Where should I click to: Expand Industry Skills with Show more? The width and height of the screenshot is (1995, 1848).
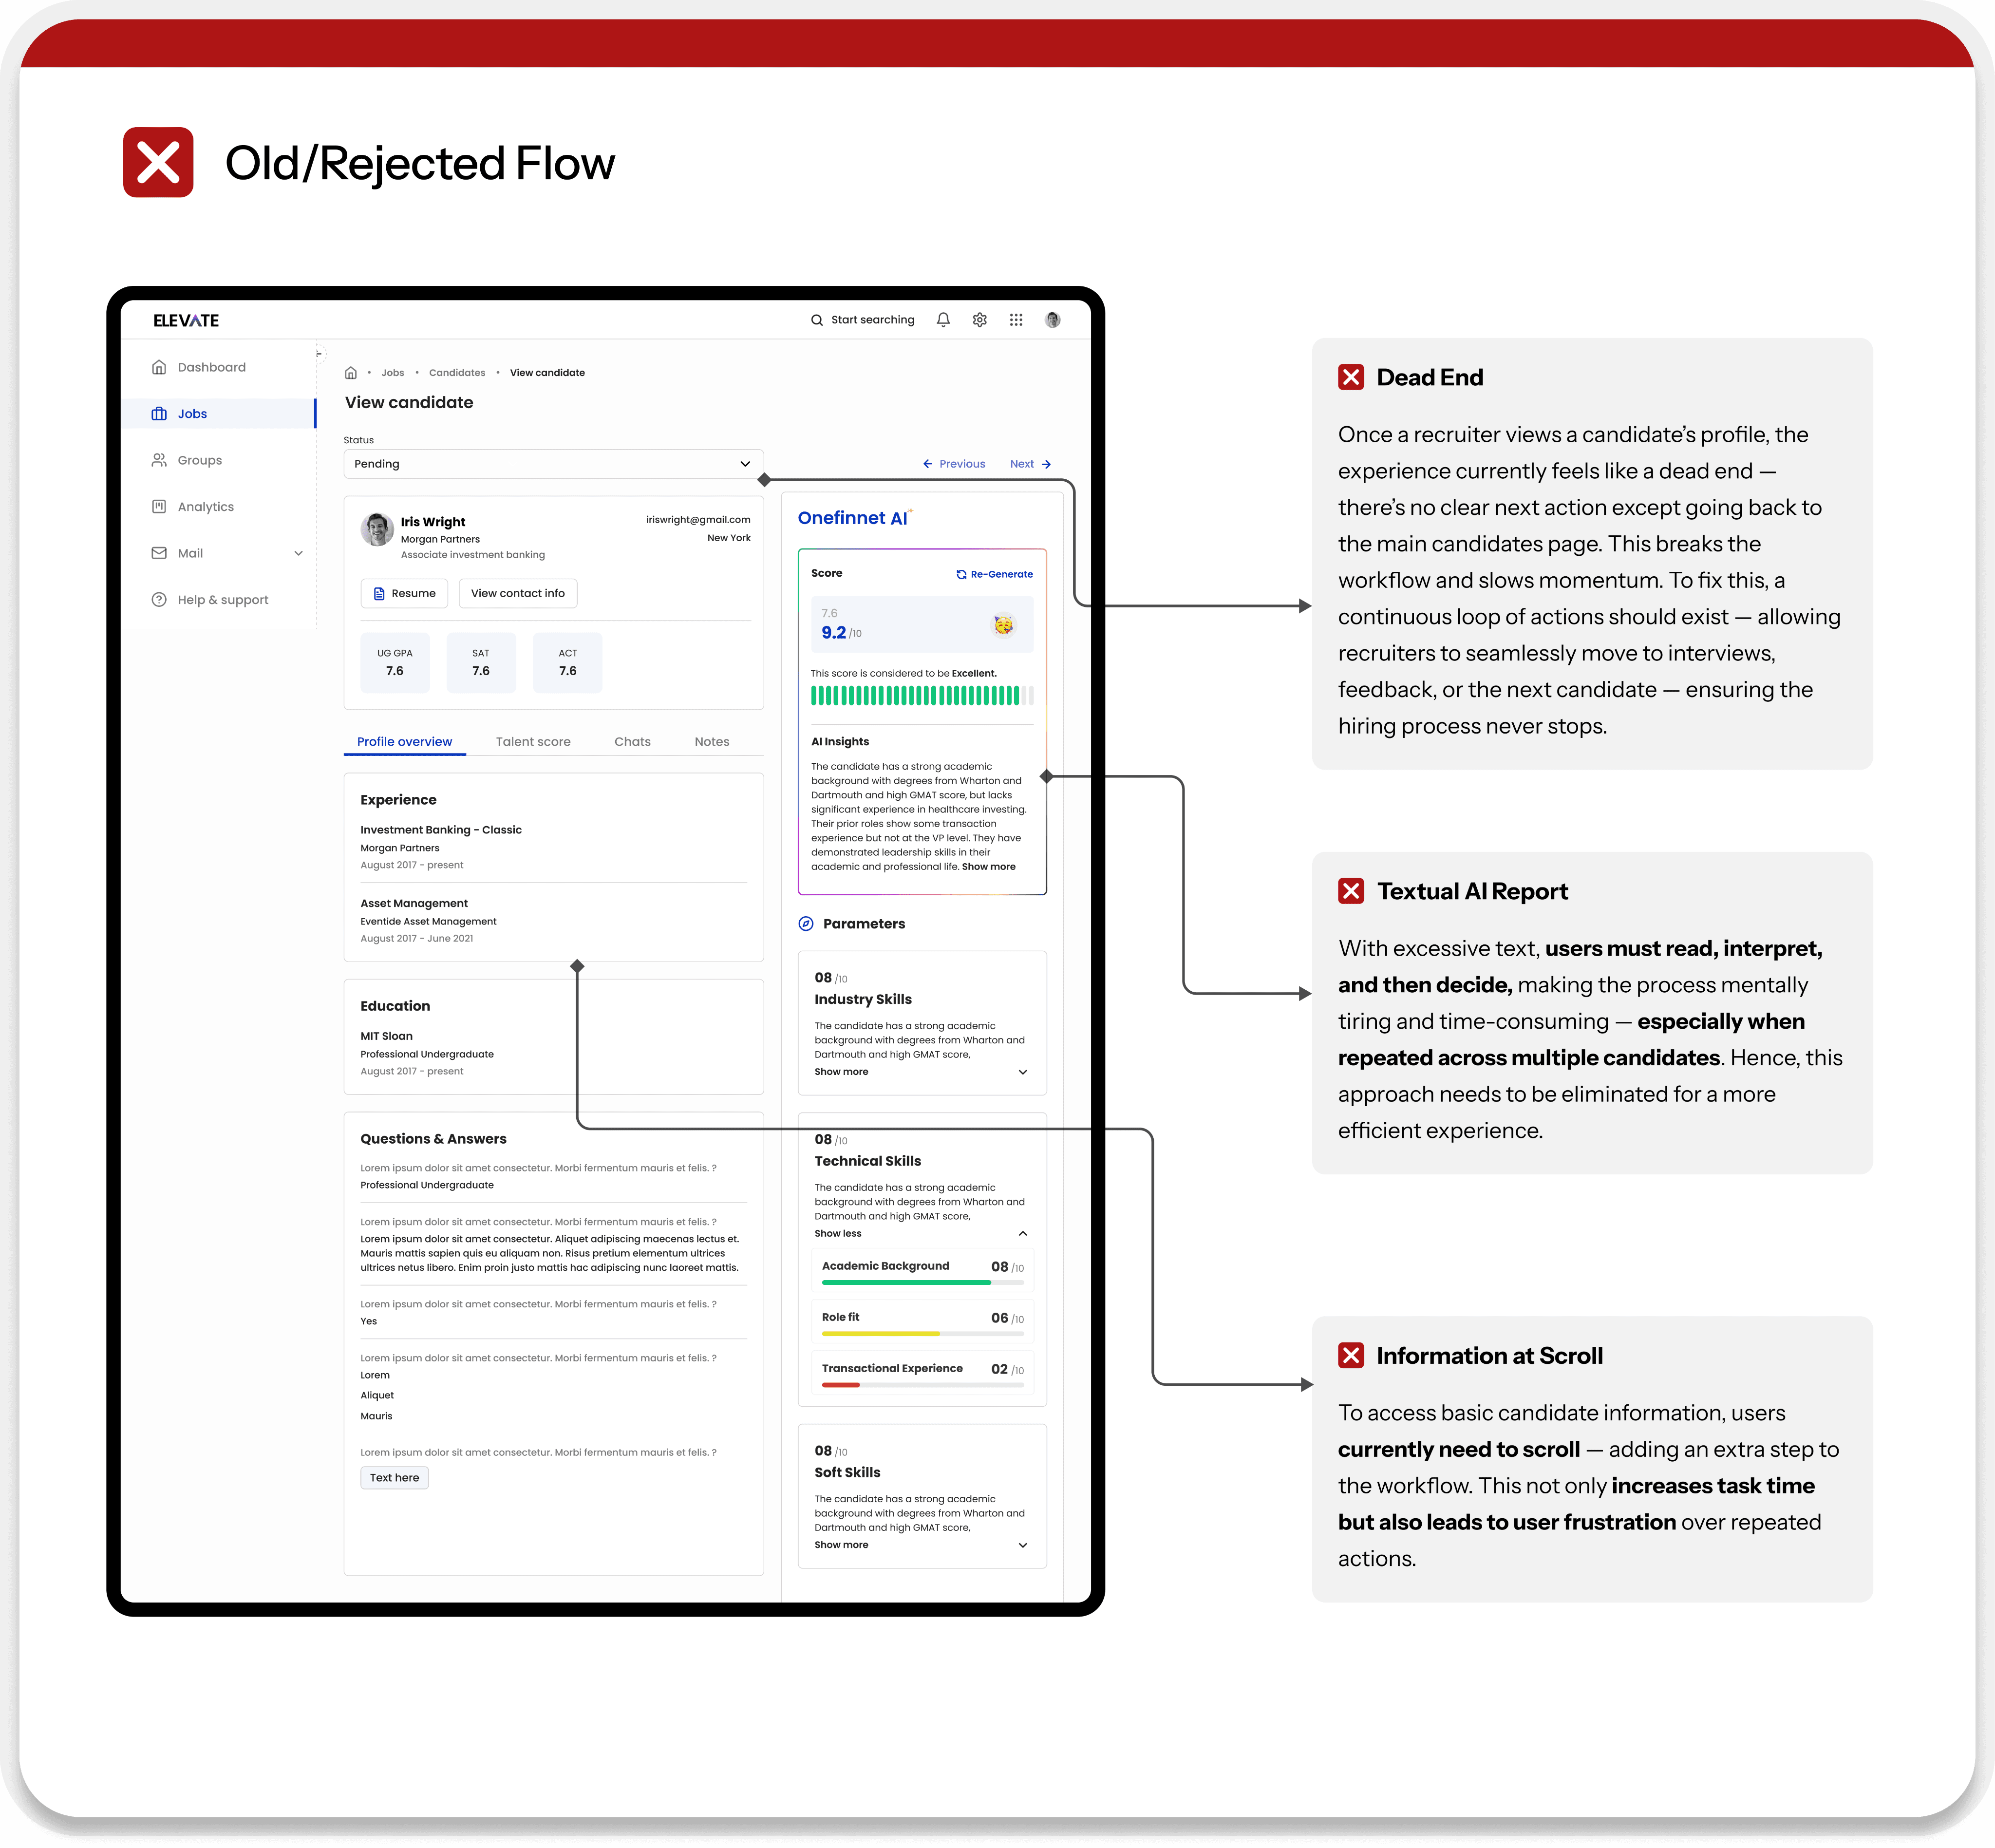point(842,1072)
